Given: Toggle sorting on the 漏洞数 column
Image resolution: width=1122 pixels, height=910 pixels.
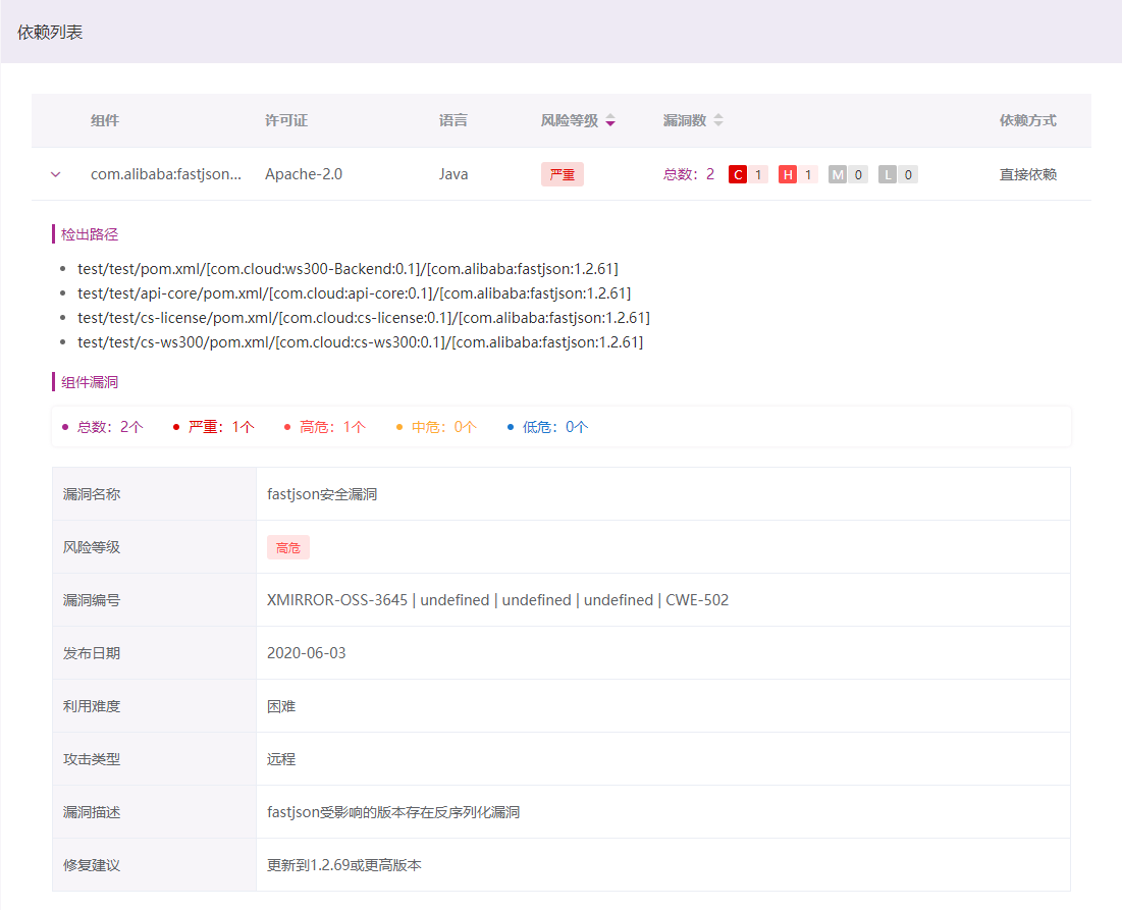Looking at the screenshot, I should (719, 120).
